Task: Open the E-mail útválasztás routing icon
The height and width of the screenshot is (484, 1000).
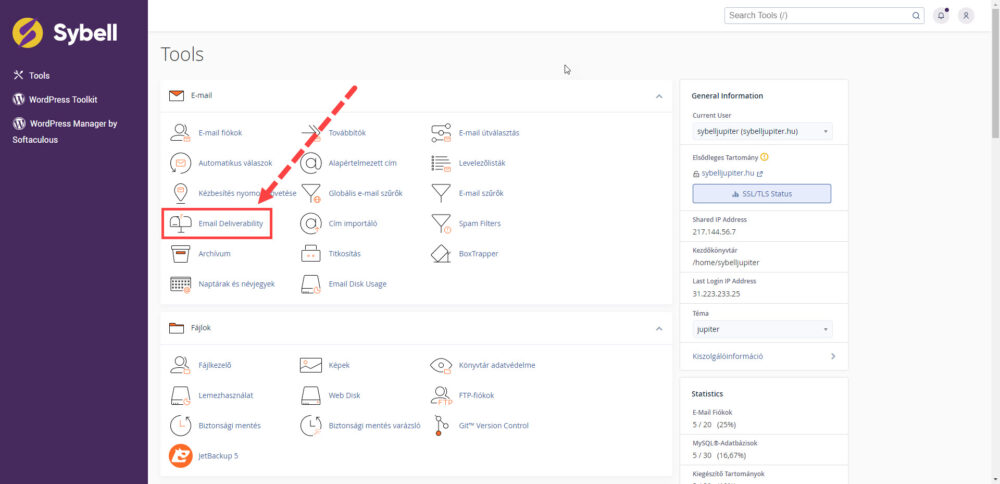Action: pos(441,133)
